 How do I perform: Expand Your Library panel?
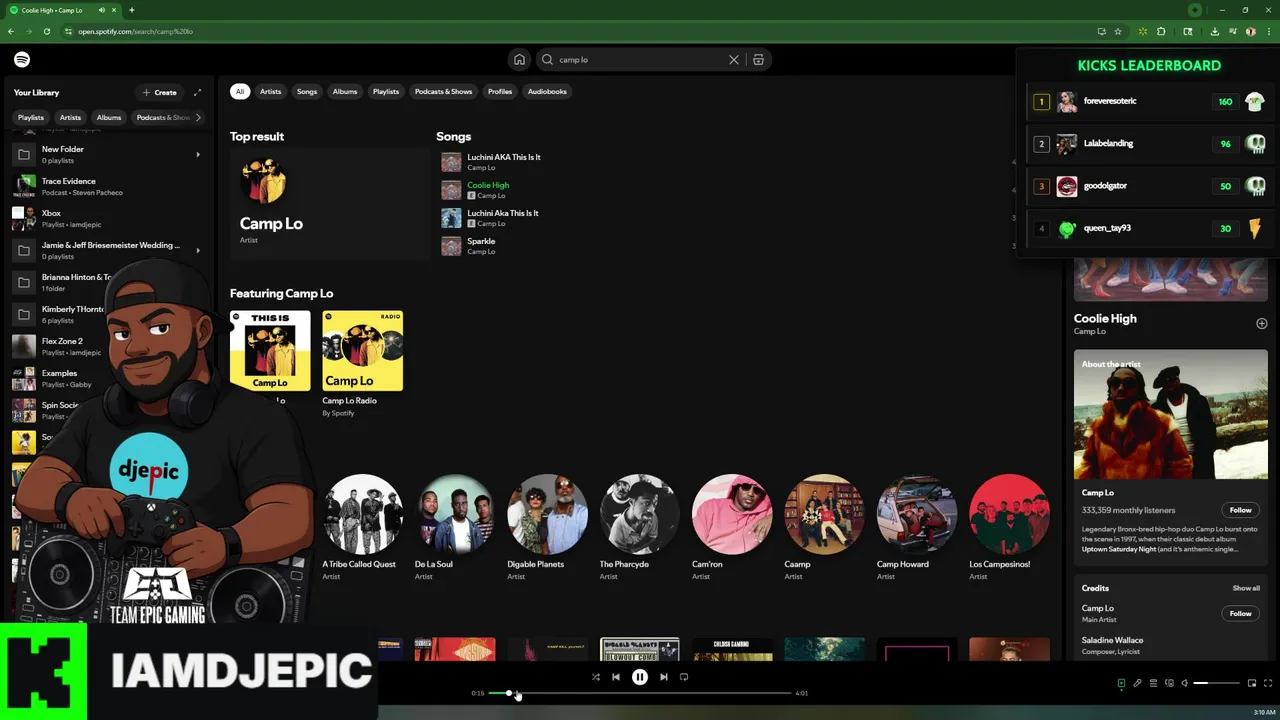click(197, 92)
